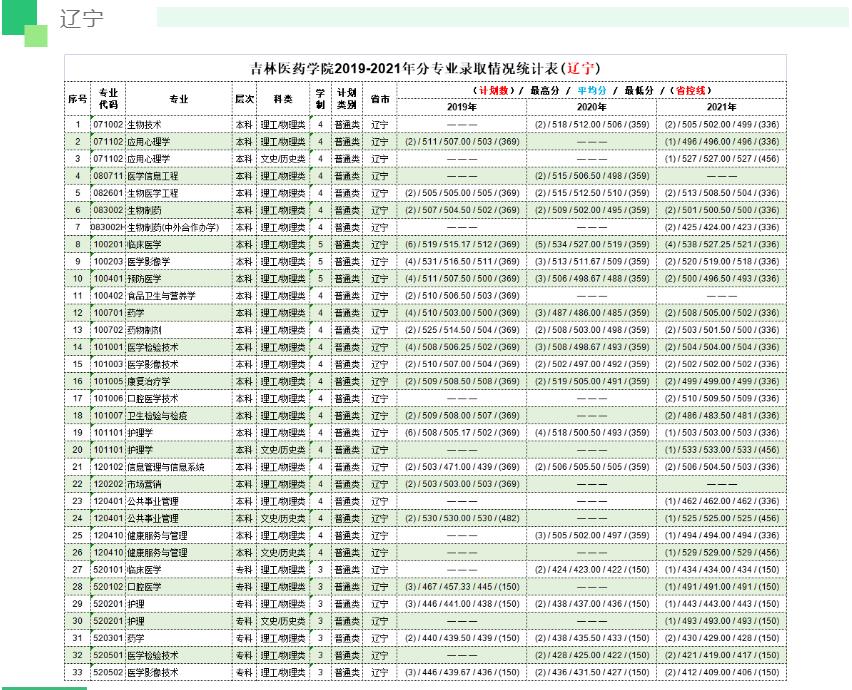
Task: Click the 2021年 column header
Action: click(721, 107)
